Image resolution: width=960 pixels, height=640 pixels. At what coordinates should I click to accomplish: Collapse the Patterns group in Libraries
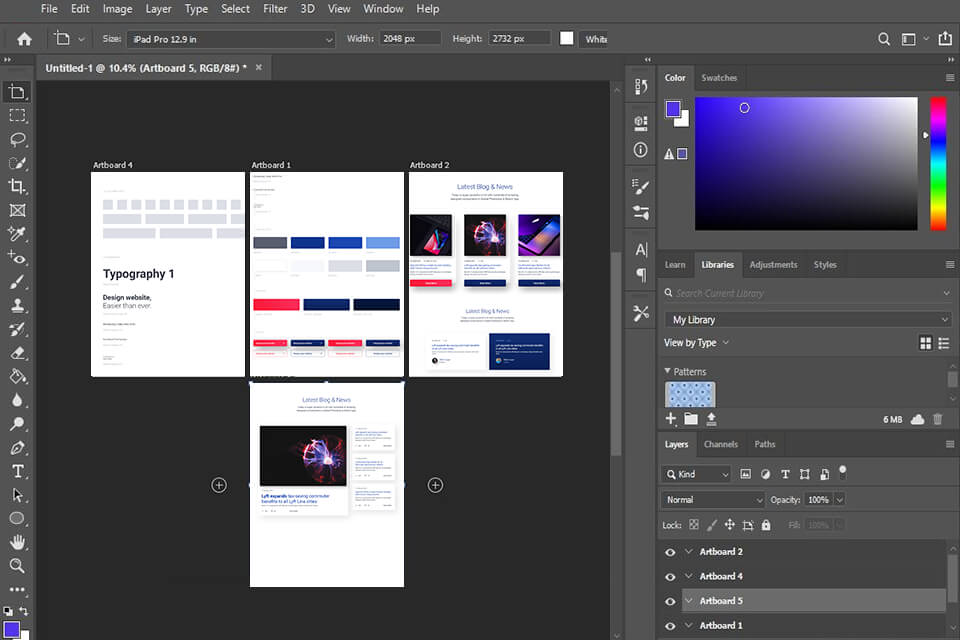(667, 371)
